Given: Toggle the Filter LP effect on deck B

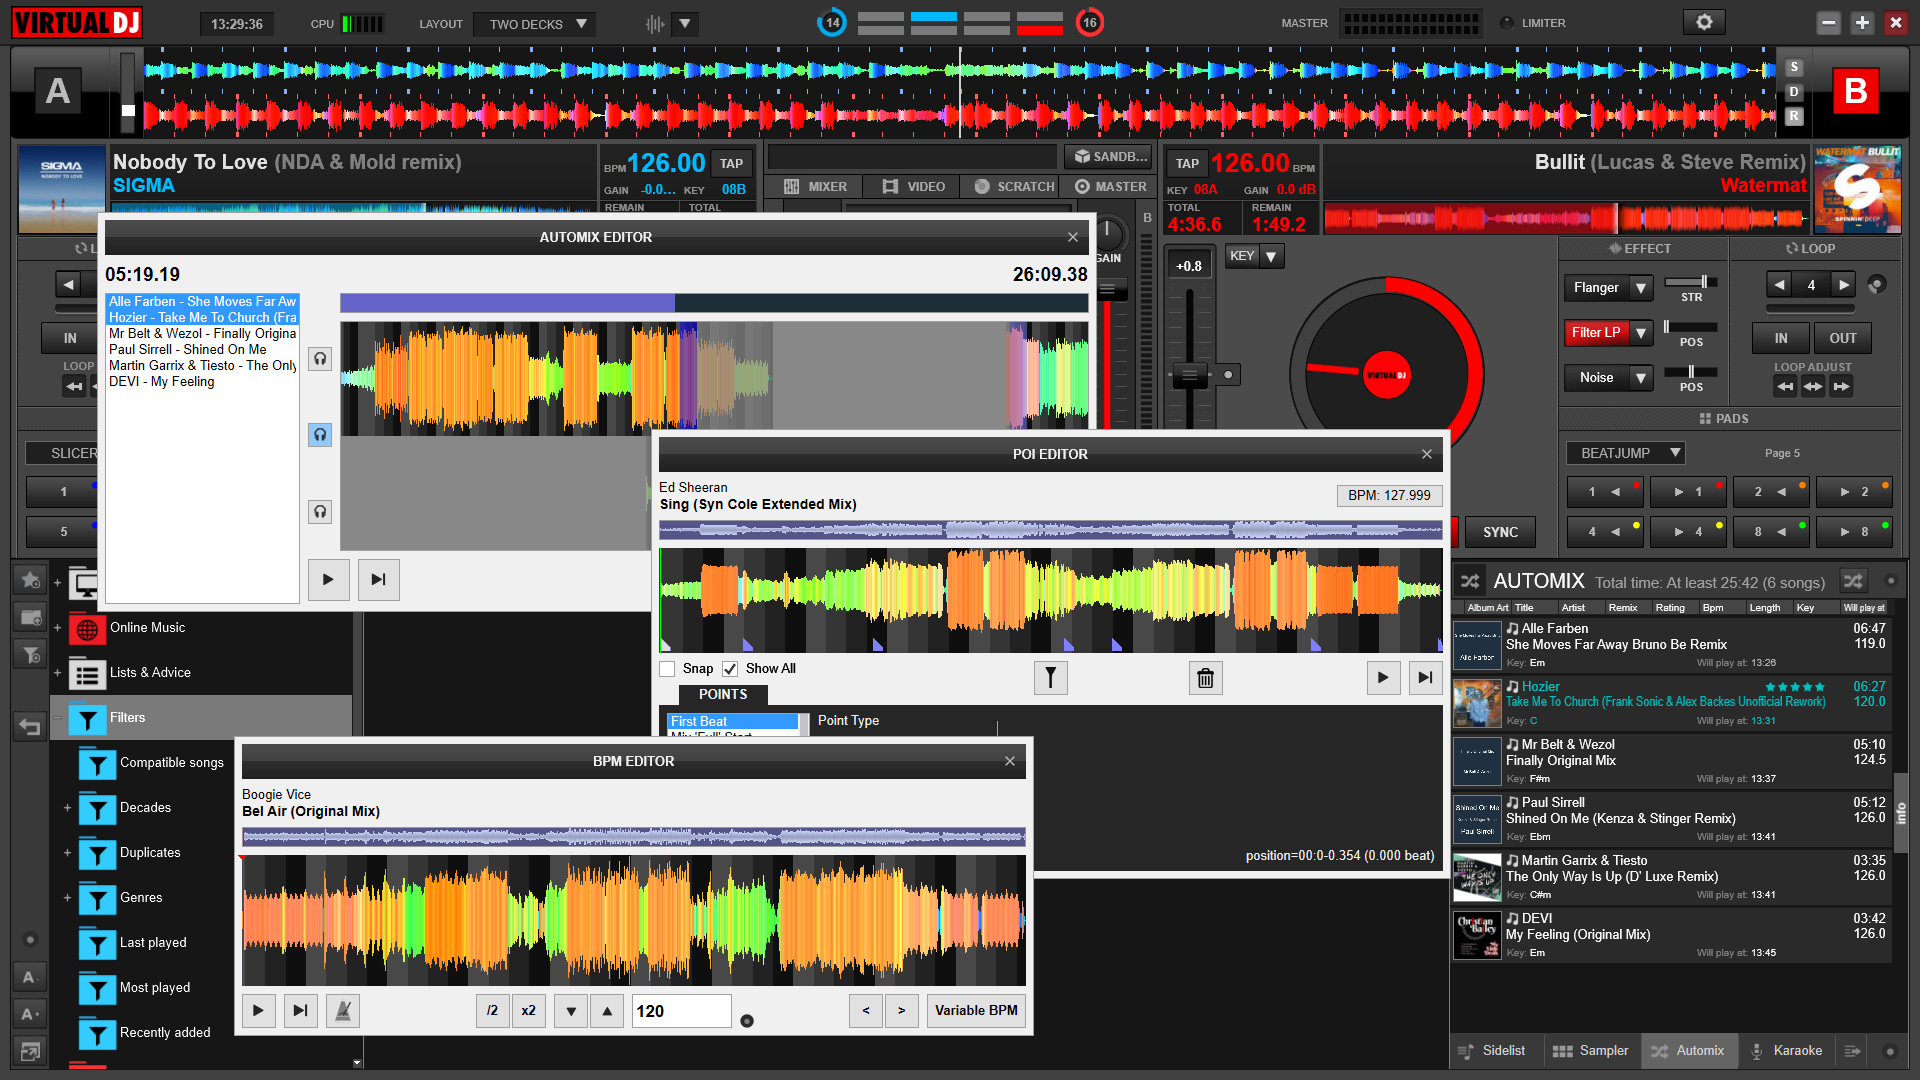Looking at the screenshot, I should click(x=1596, y=333).
